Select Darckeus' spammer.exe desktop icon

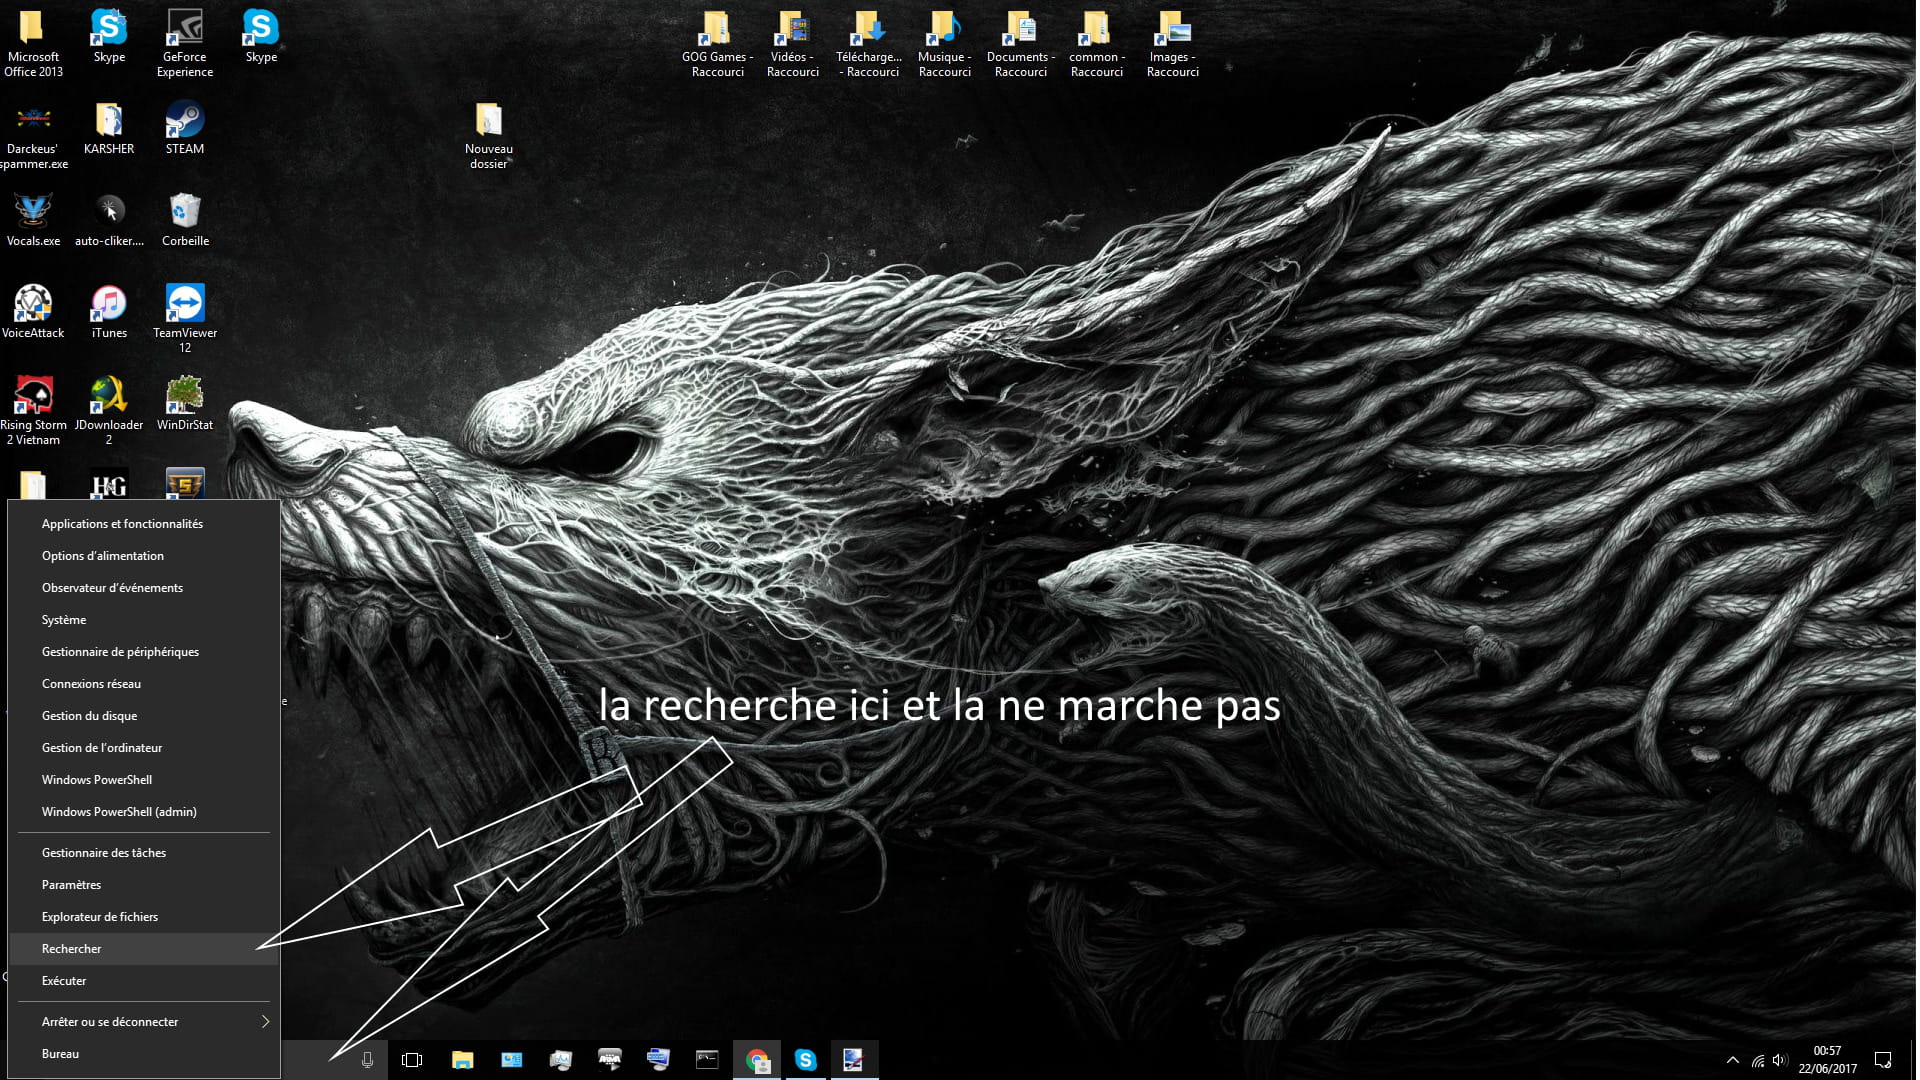(33, 135)
